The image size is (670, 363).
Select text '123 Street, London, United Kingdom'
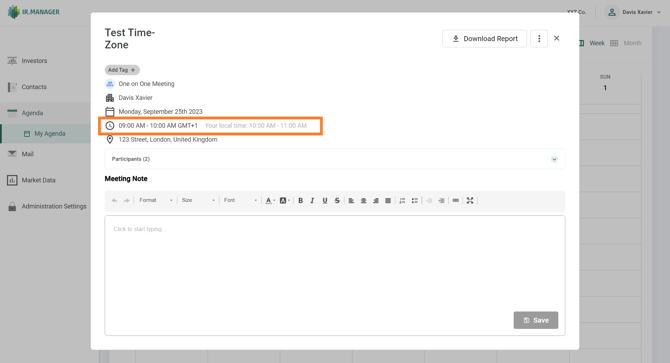click(x=168, y=139)
